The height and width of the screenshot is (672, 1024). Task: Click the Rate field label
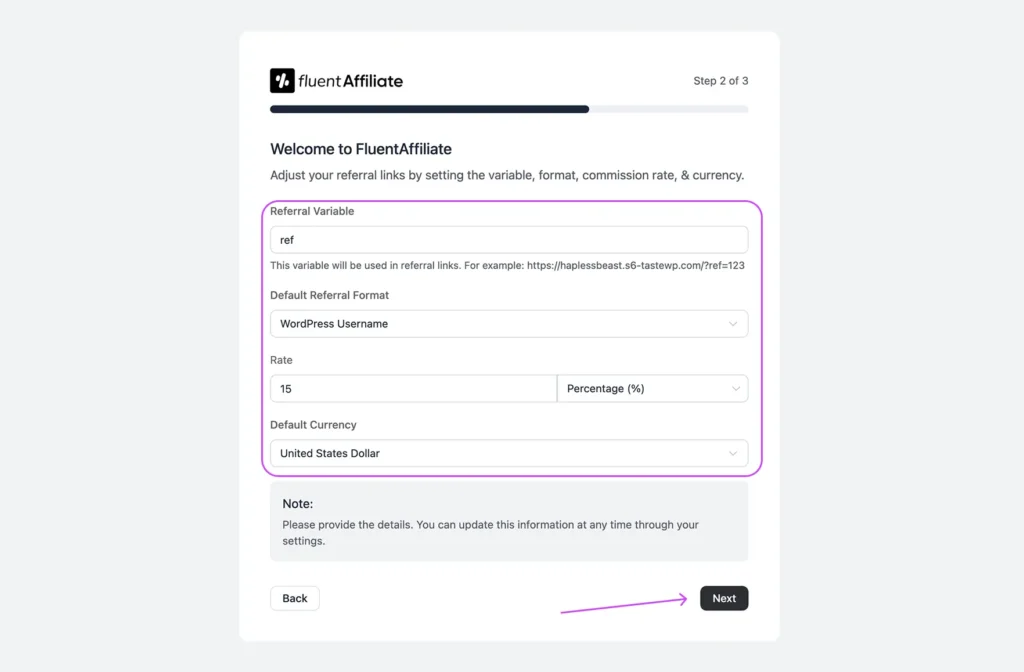(x=281, y=360)
